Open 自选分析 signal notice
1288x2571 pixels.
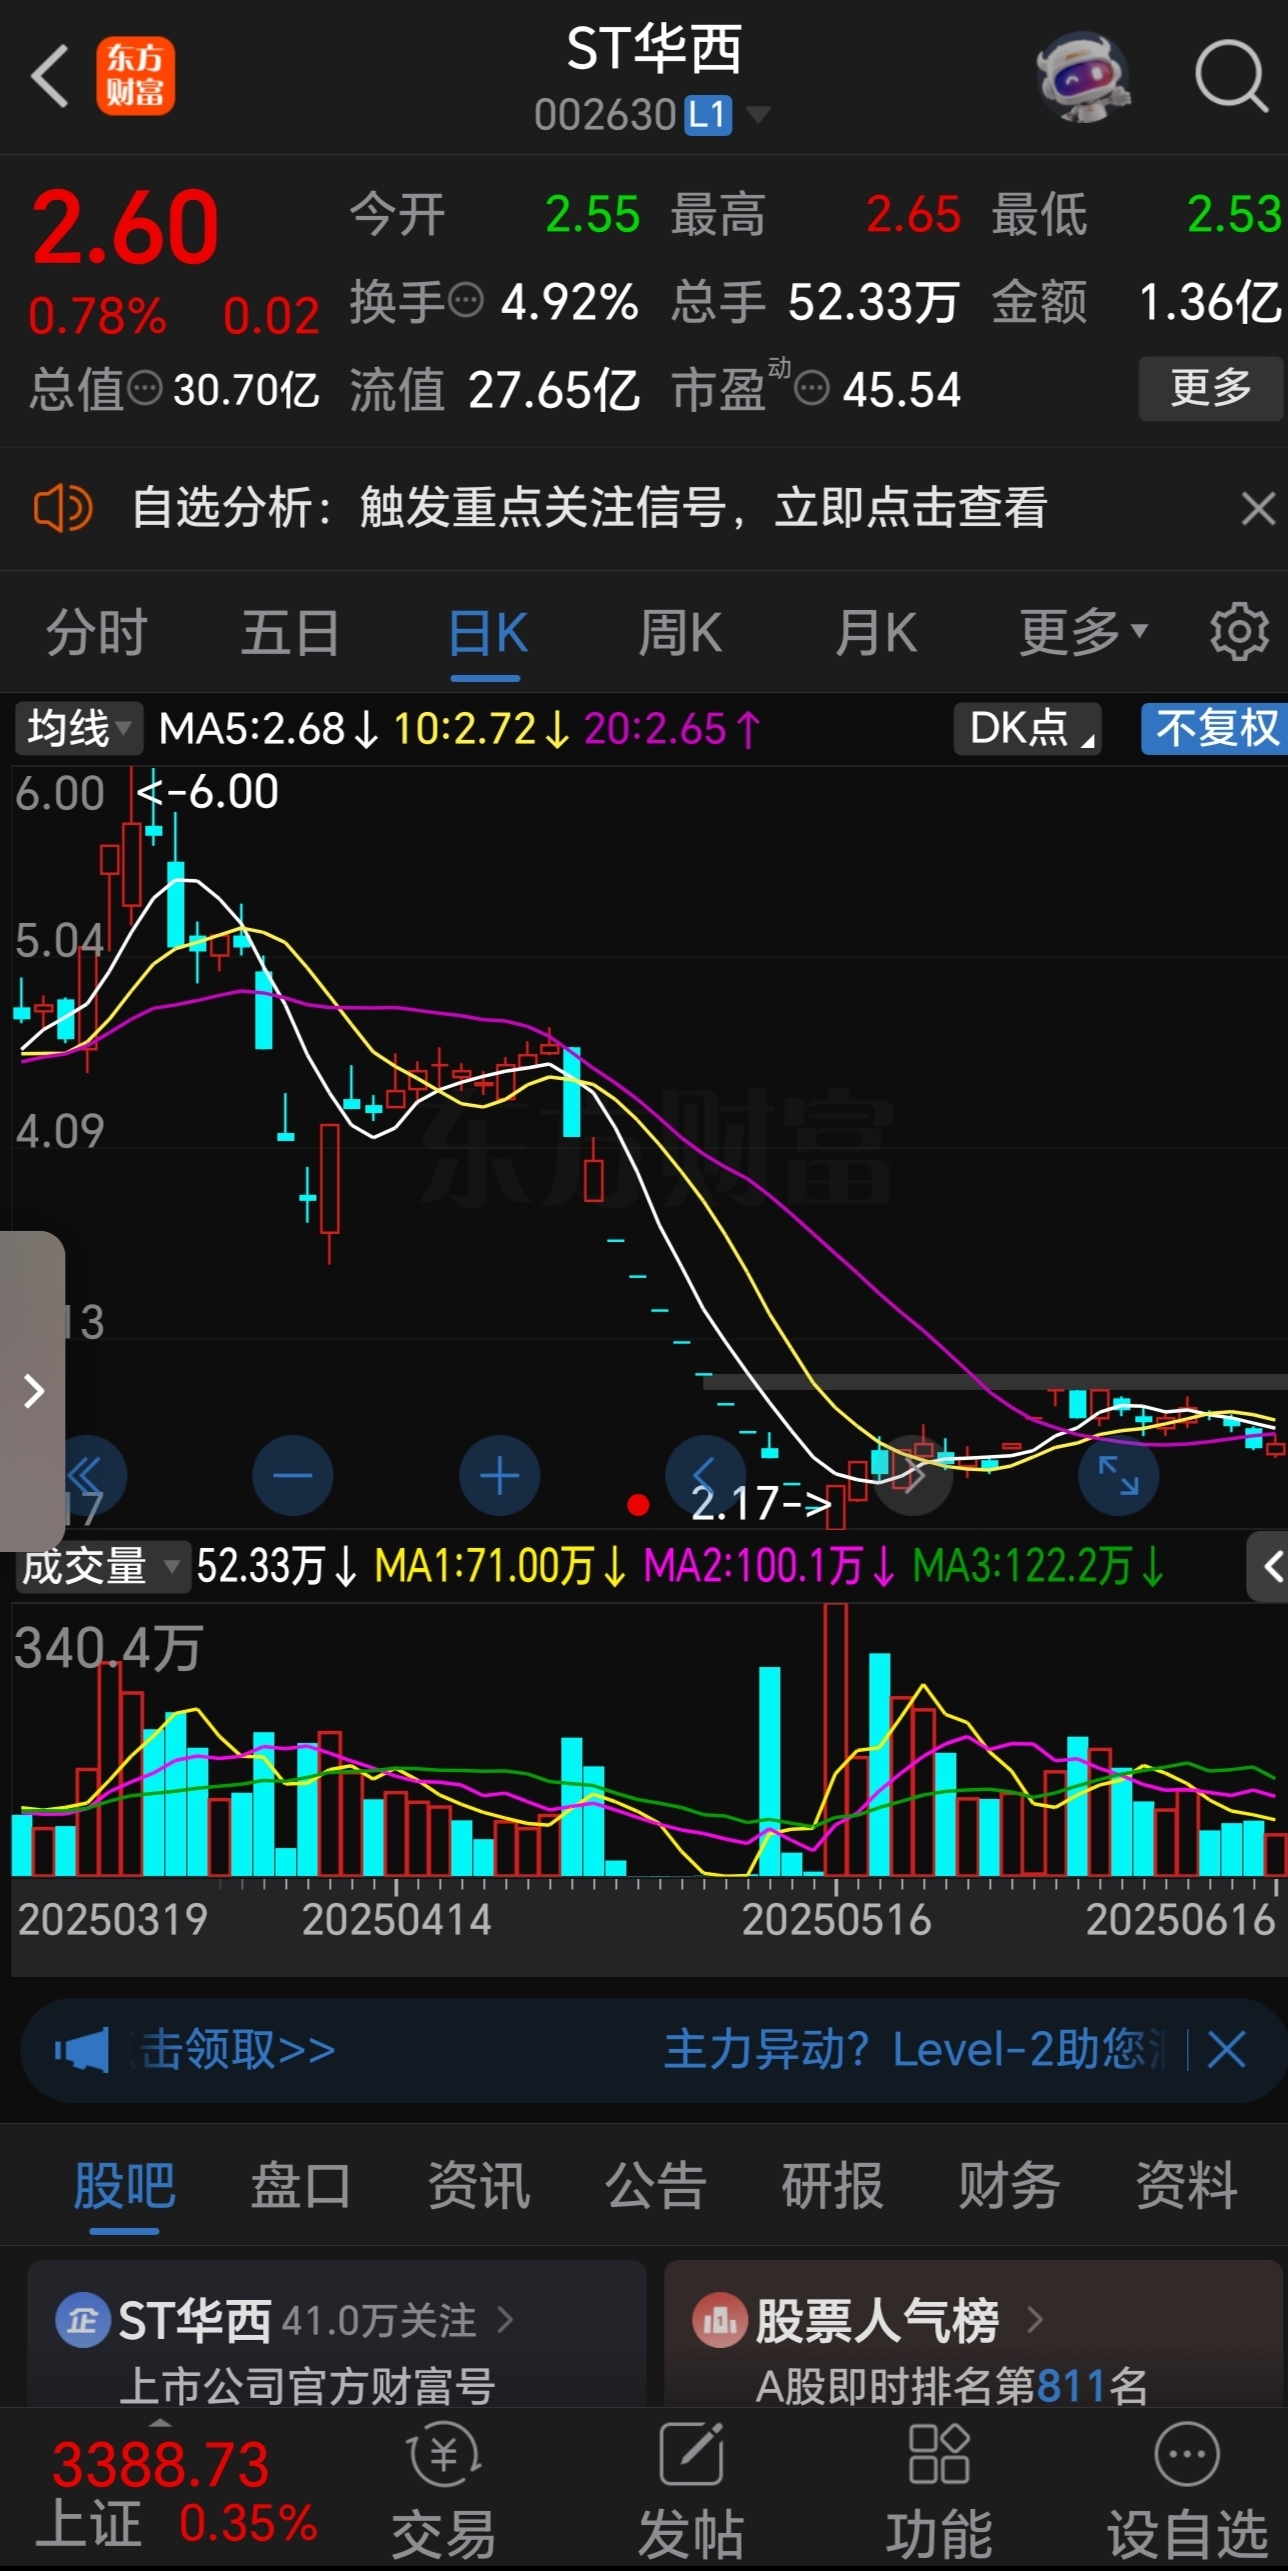(590, 508)
